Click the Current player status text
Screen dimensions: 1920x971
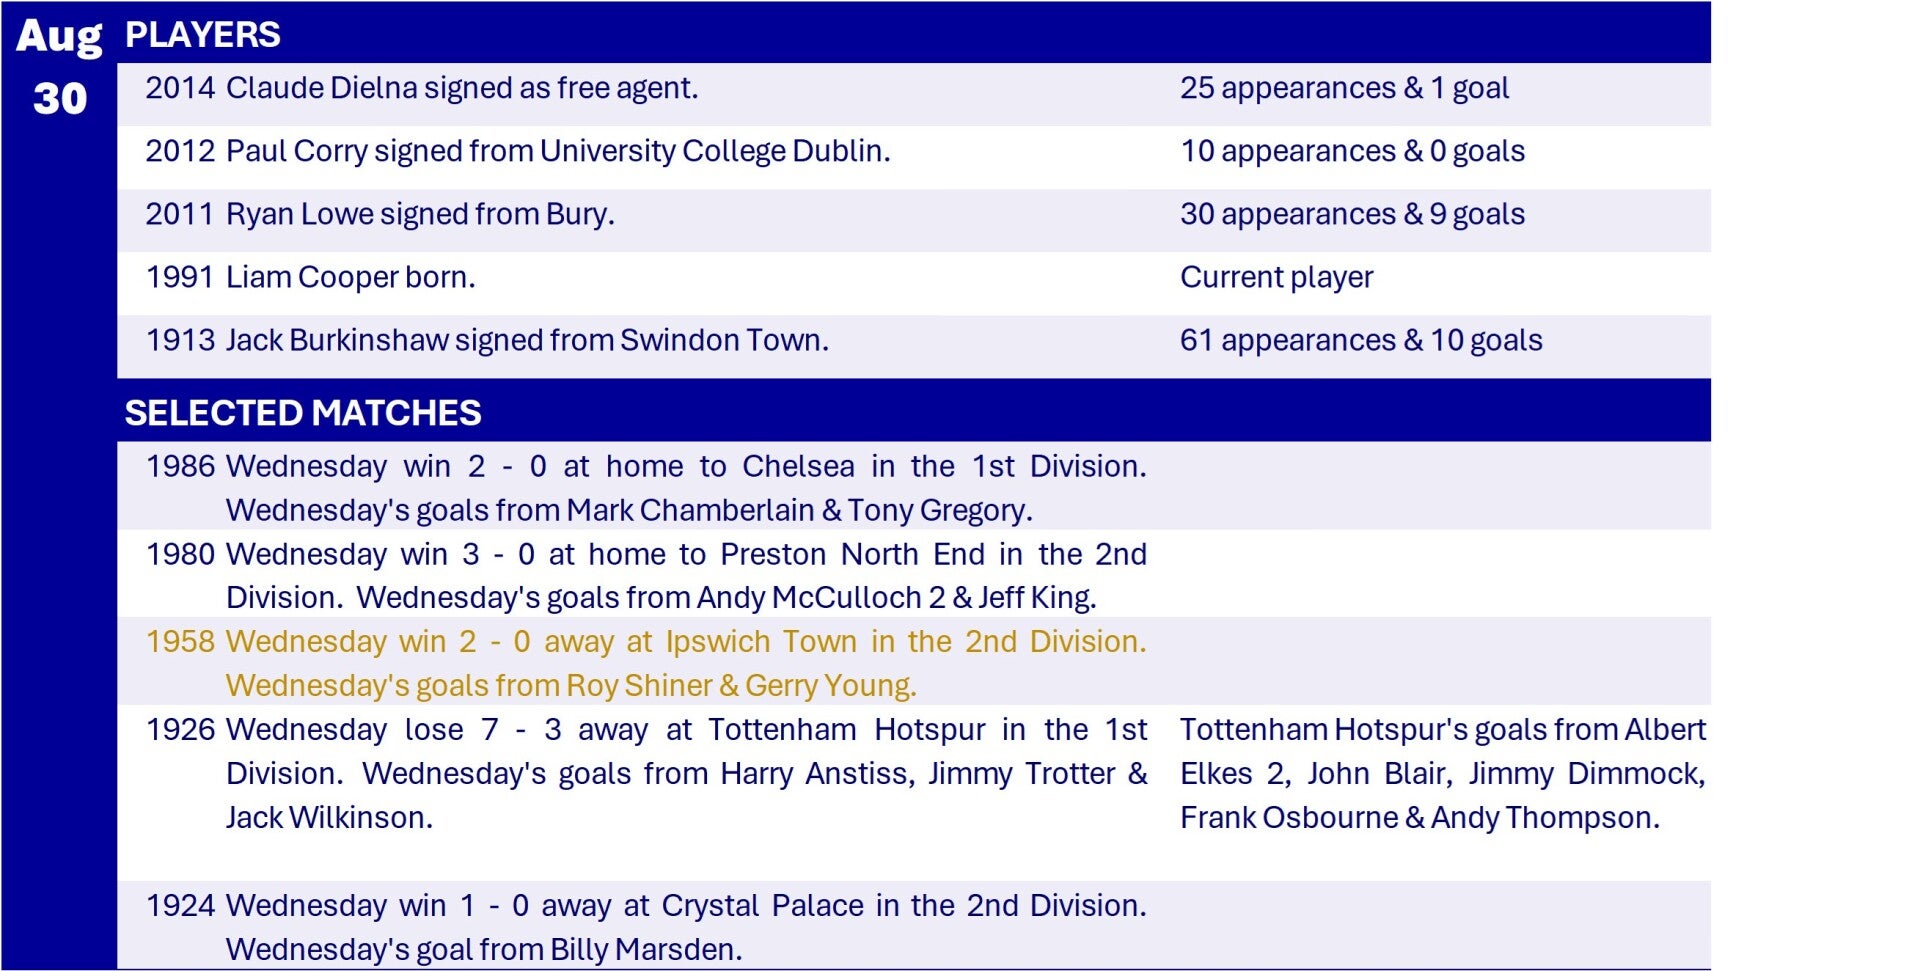point(1276,277)
